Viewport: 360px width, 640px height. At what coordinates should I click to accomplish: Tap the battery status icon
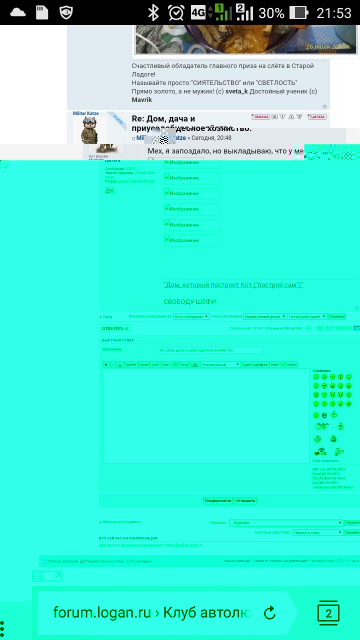click(298, 13)
